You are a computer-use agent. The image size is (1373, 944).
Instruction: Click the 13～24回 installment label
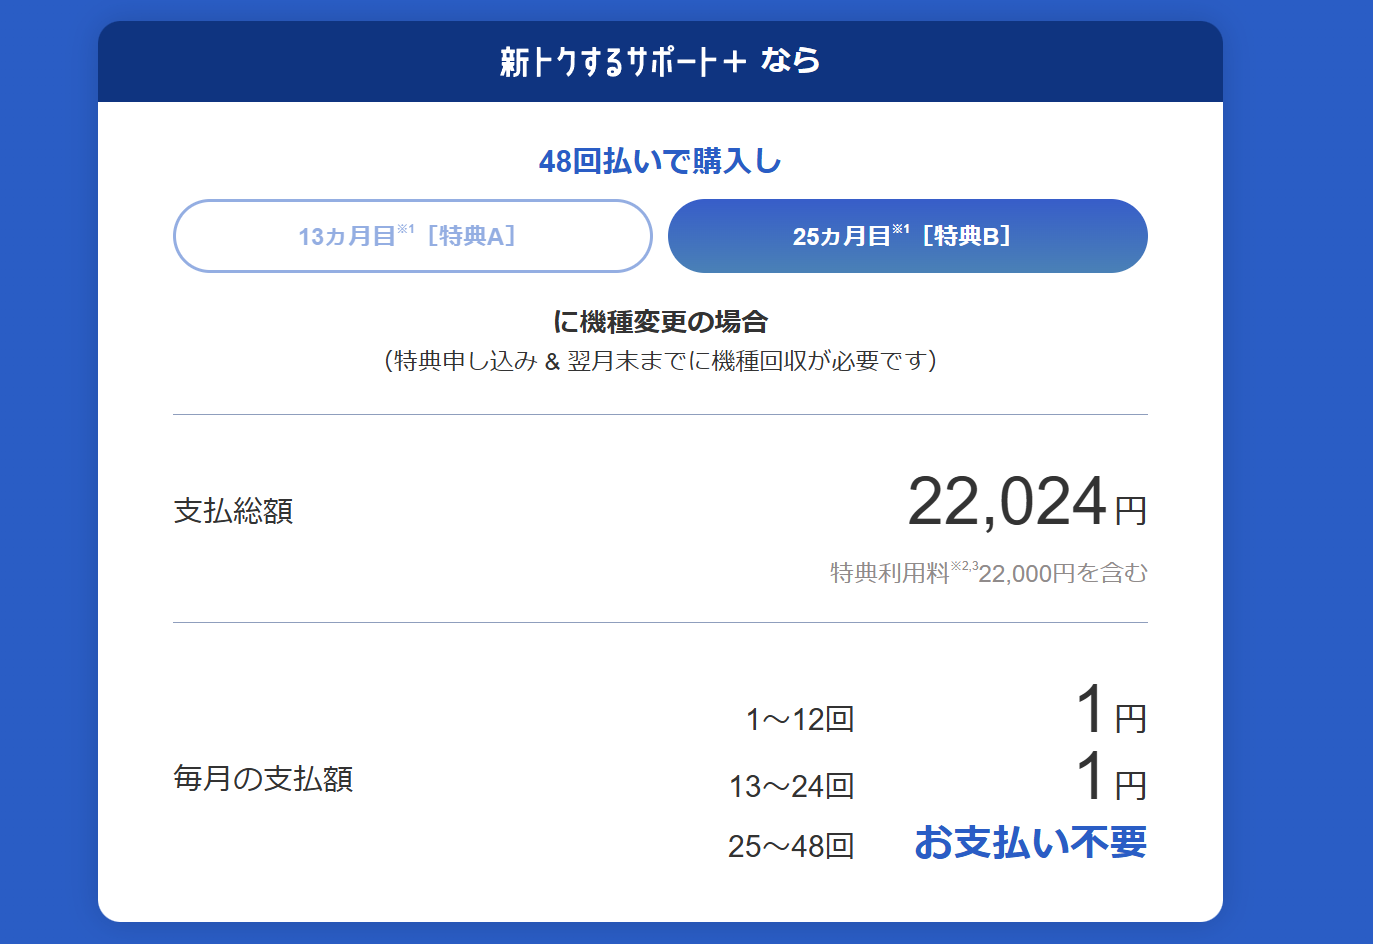[791, 787]
